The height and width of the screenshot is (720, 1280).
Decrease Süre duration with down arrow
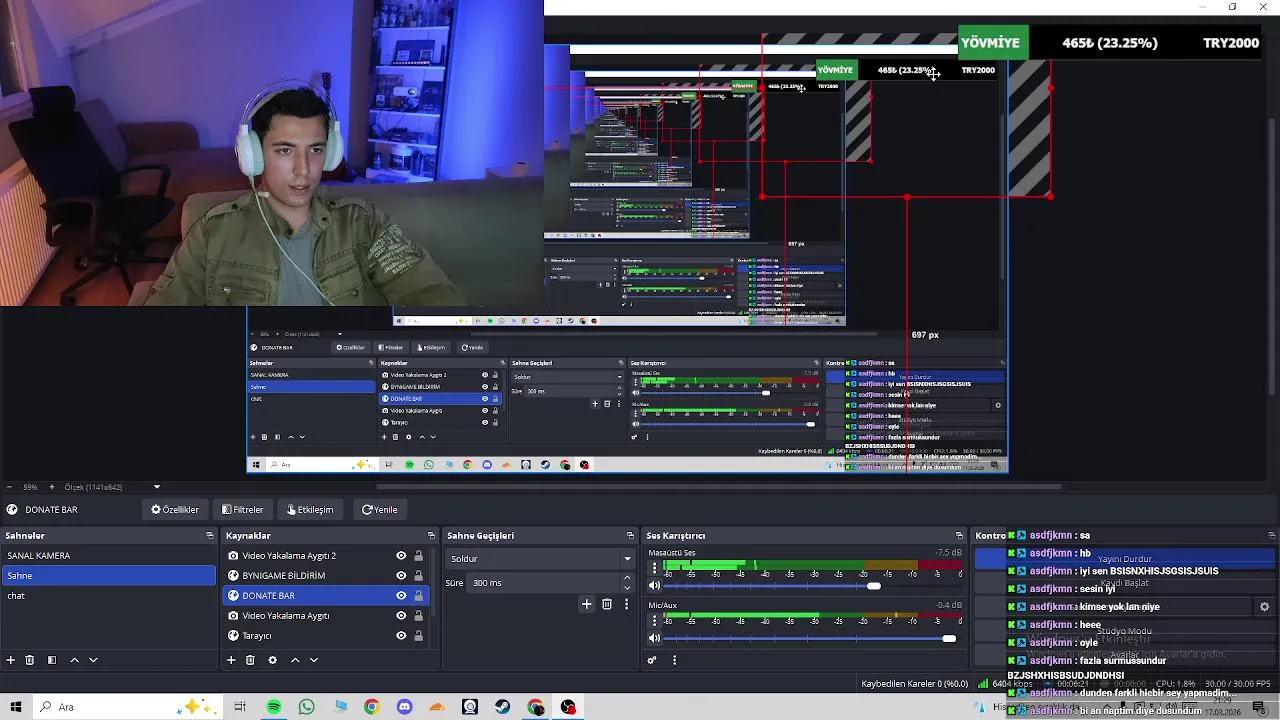pyautogui.click(x=627, y=587)
